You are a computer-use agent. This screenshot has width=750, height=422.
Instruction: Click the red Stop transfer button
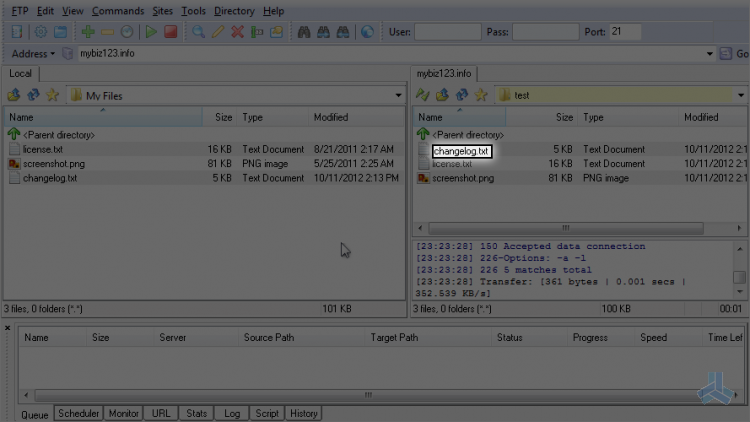click(x=170, y=32)
